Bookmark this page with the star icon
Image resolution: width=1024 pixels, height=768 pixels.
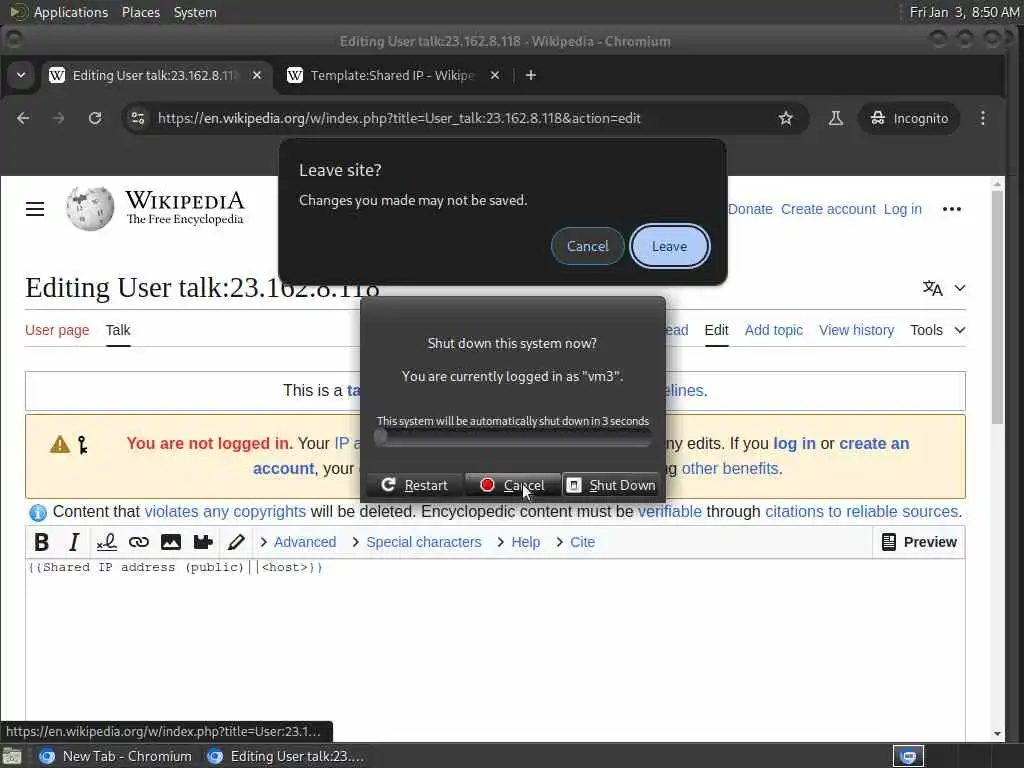[786, 118]
